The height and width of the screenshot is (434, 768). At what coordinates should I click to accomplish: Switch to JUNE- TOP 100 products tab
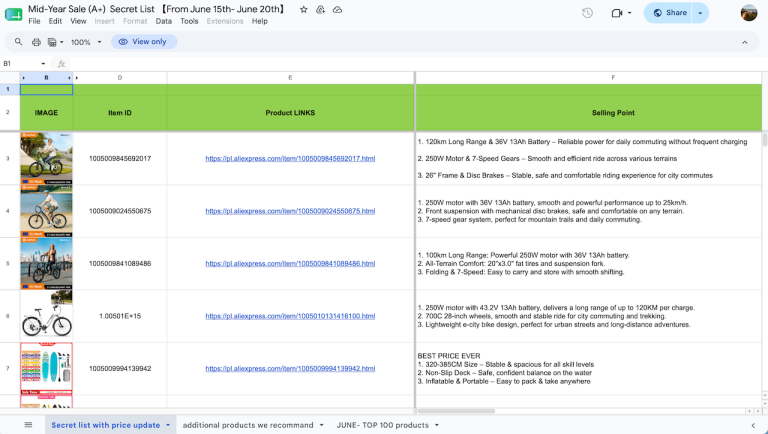coord(383,425)
